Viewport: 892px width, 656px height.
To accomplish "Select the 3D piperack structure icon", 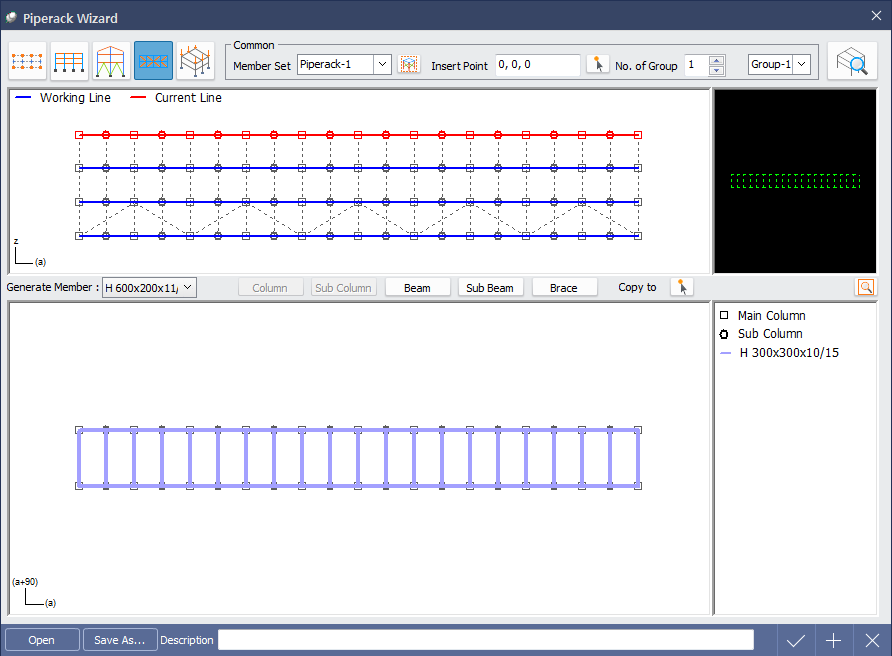I will tap(195, 62).
